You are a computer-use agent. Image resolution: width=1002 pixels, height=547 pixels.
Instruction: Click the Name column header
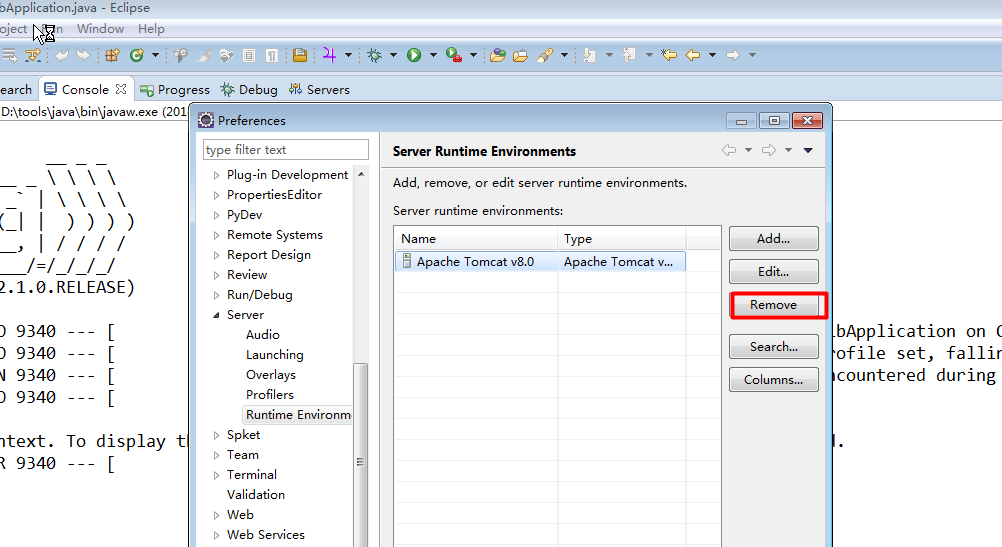coord(476,238)
